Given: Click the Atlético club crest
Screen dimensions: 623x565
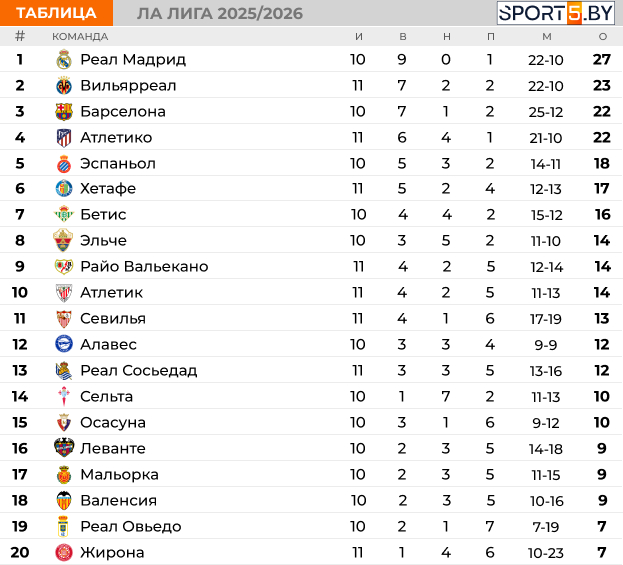Looking at the screenshot, I should click(64, 137).
